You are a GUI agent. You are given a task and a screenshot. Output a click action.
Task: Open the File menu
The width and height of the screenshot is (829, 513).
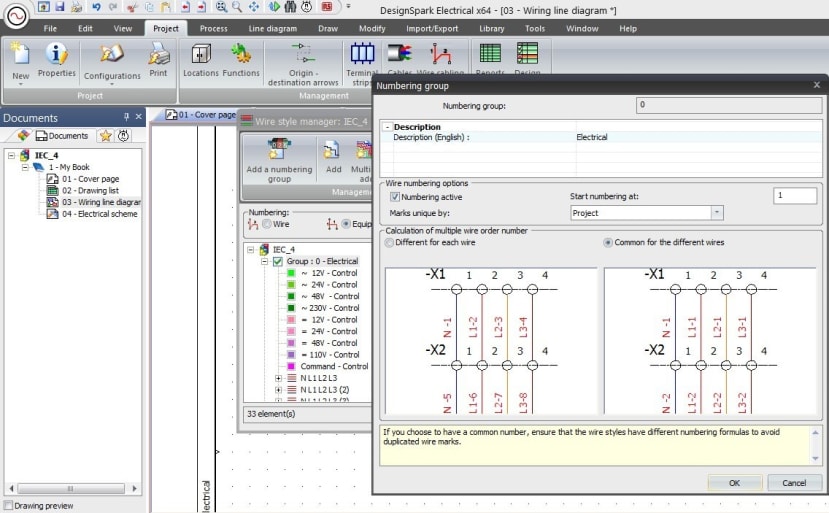click(50, 29)
